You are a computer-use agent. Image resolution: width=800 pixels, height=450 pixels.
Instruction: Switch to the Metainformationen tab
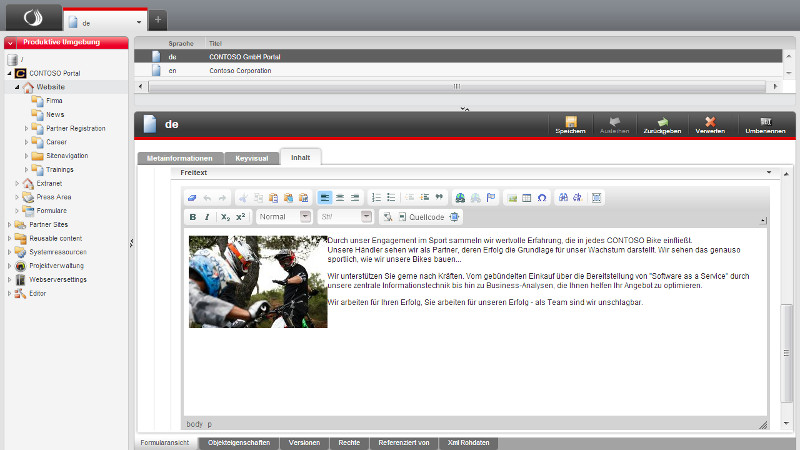click(x=179, y=158)
